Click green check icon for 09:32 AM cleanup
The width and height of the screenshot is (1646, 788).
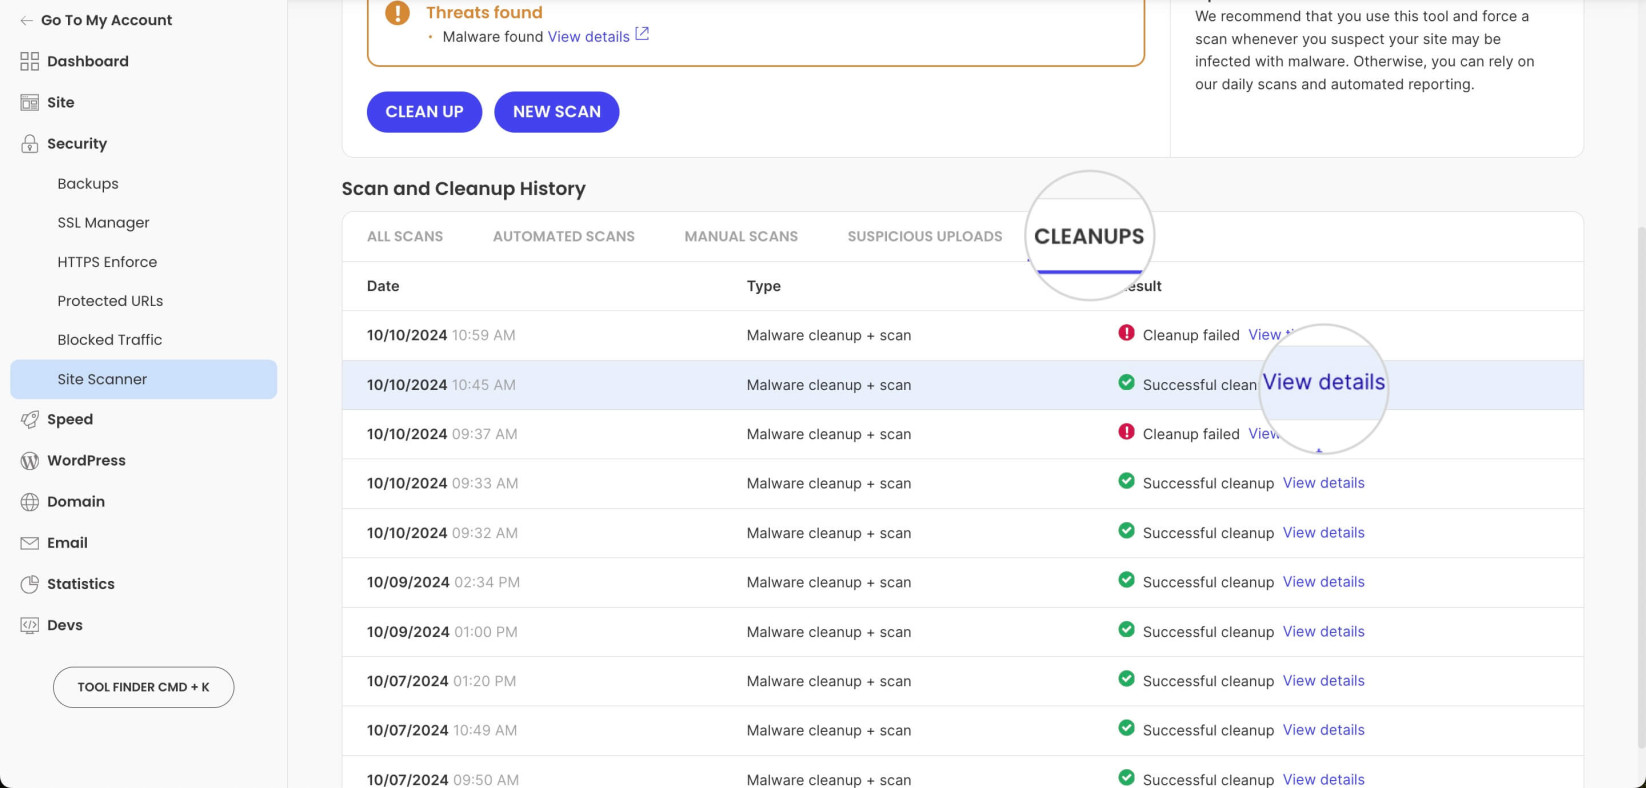pyautogui.click(x=1126, y=531)
